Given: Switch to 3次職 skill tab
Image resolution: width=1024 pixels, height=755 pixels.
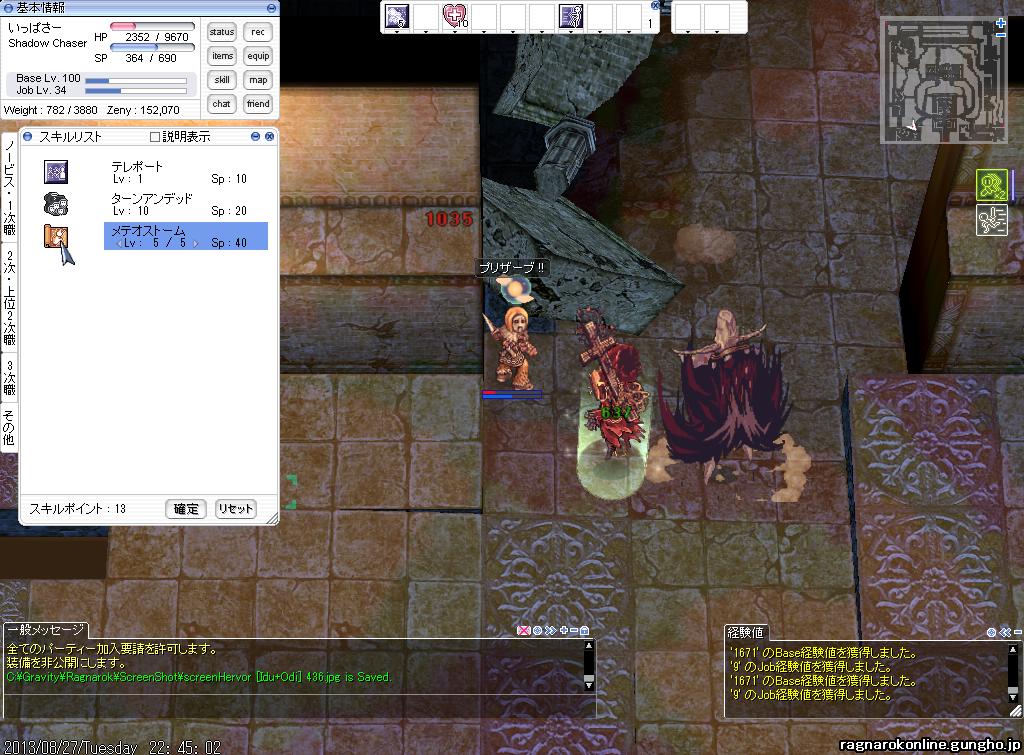Looking at the screenshot, I should [x=9, y=378].
